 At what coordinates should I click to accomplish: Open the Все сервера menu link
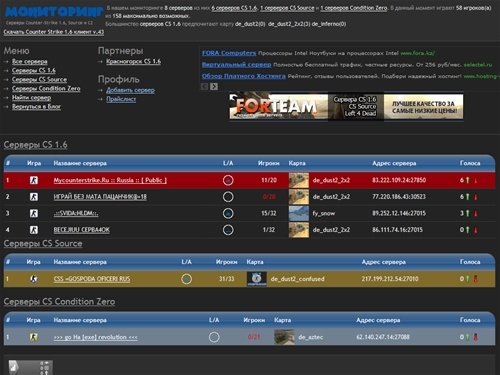(30, 61)
